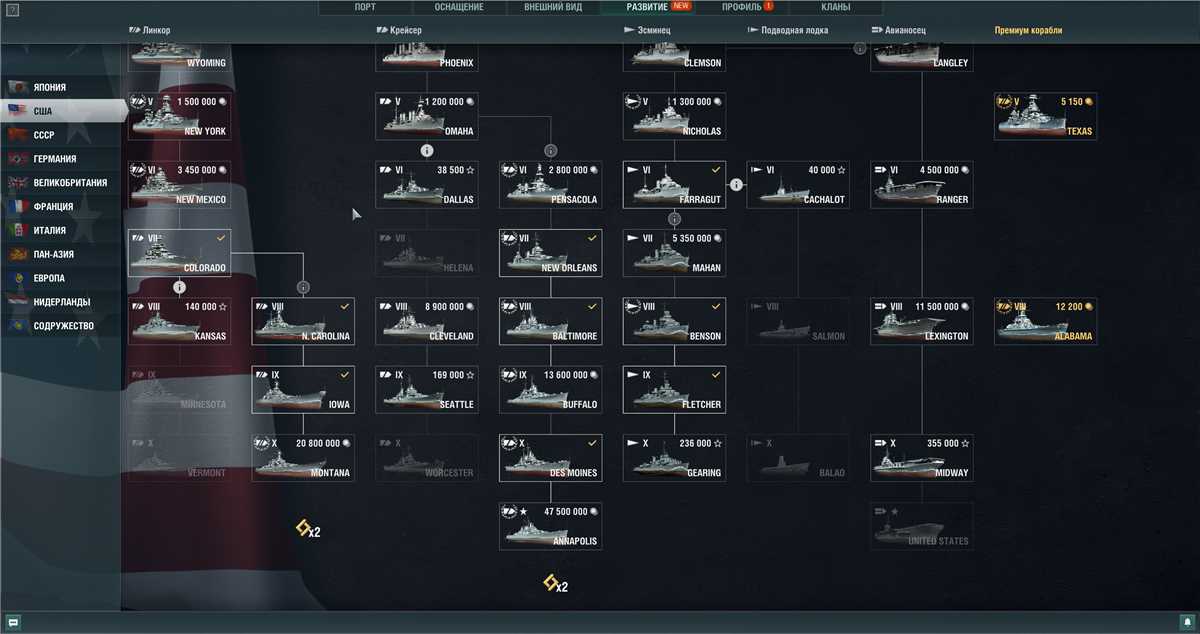Image resolution: width=1200 pixels, height=634 pixels.
Task: Open the chat icon in bottom bar
Action: pyautogui.click(x=14, y=623)
